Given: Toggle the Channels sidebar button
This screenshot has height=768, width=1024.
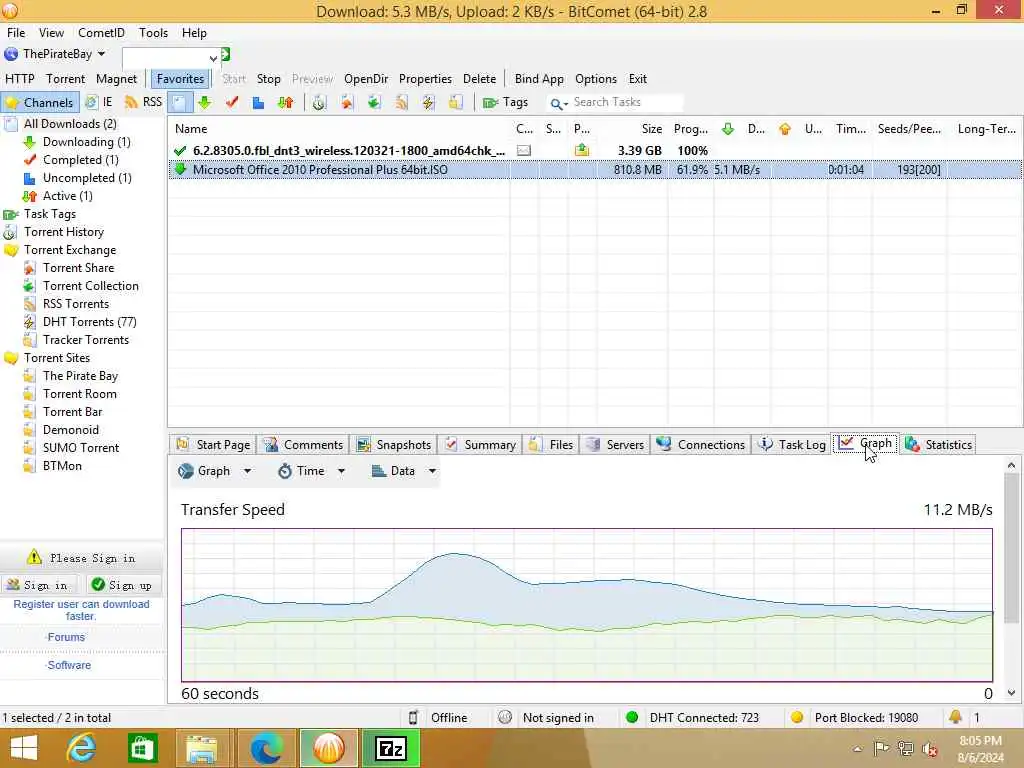Looking at the screenshot, I should [40, 103].
